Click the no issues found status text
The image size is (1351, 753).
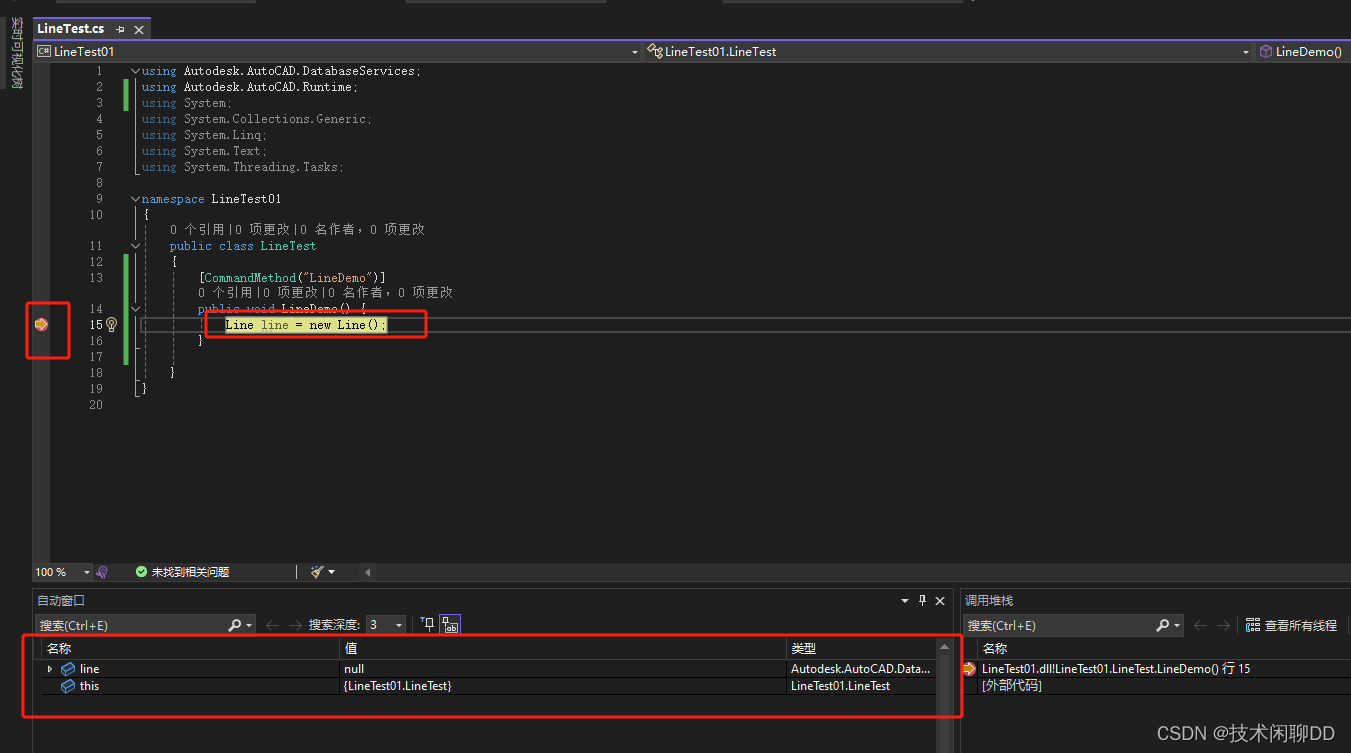(x=190, y=572)
